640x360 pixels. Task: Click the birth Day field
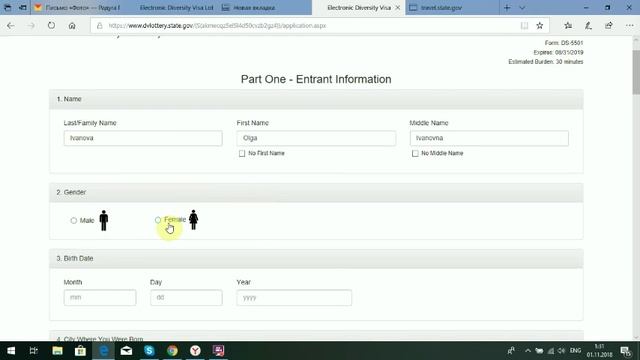pos(186,298)
